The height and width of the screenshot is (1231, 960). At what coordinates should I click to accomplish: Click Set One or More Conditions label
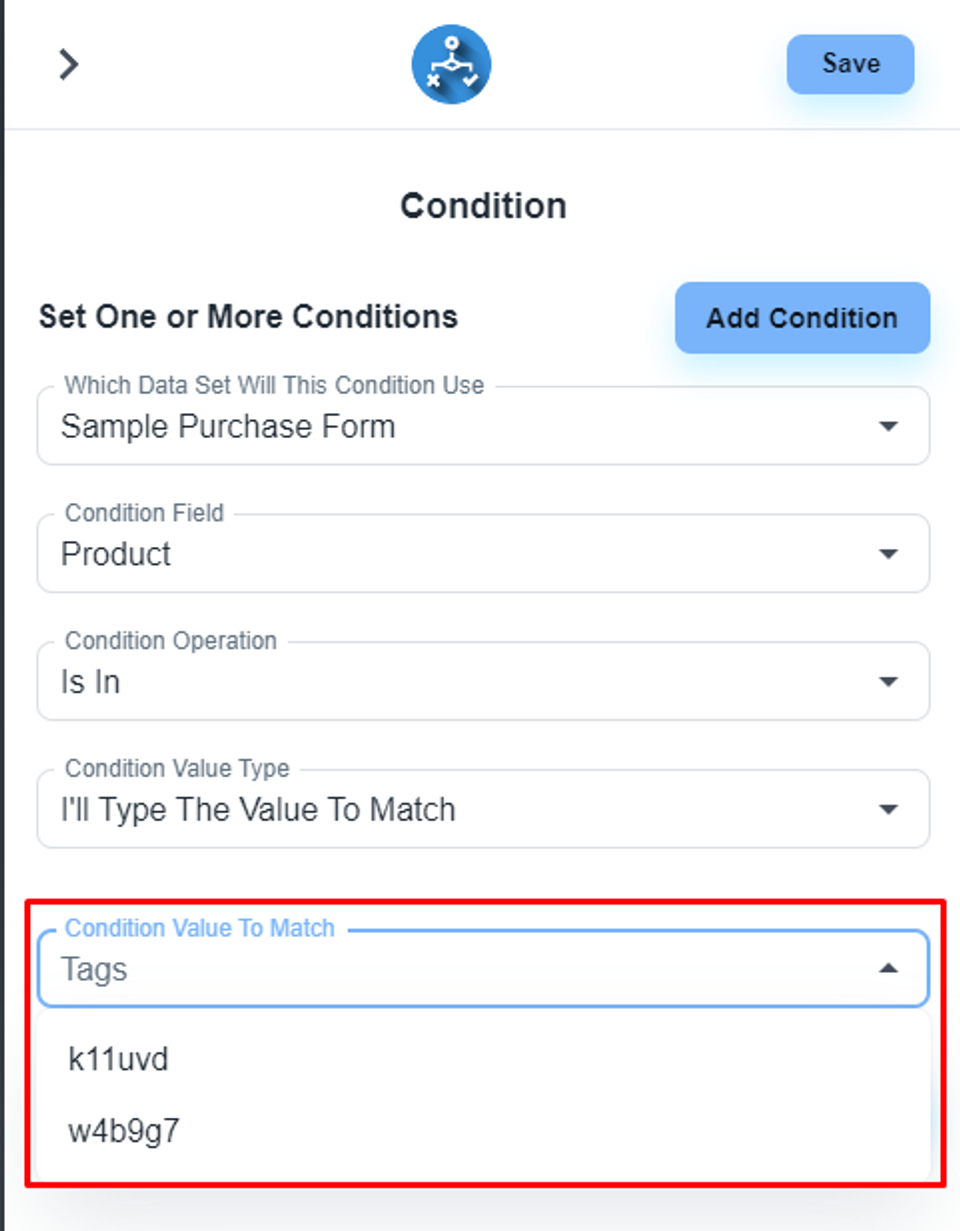(248, 317)
